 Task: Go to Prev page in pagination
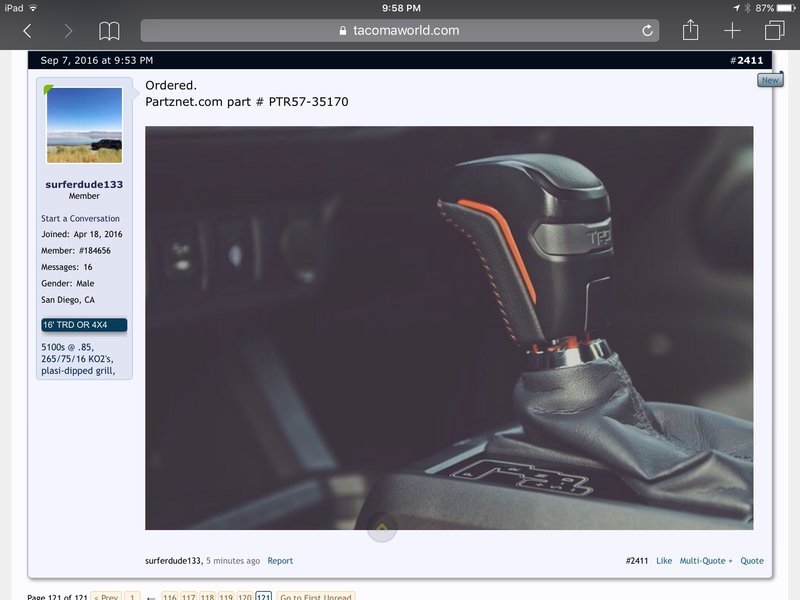click(106, 596)
